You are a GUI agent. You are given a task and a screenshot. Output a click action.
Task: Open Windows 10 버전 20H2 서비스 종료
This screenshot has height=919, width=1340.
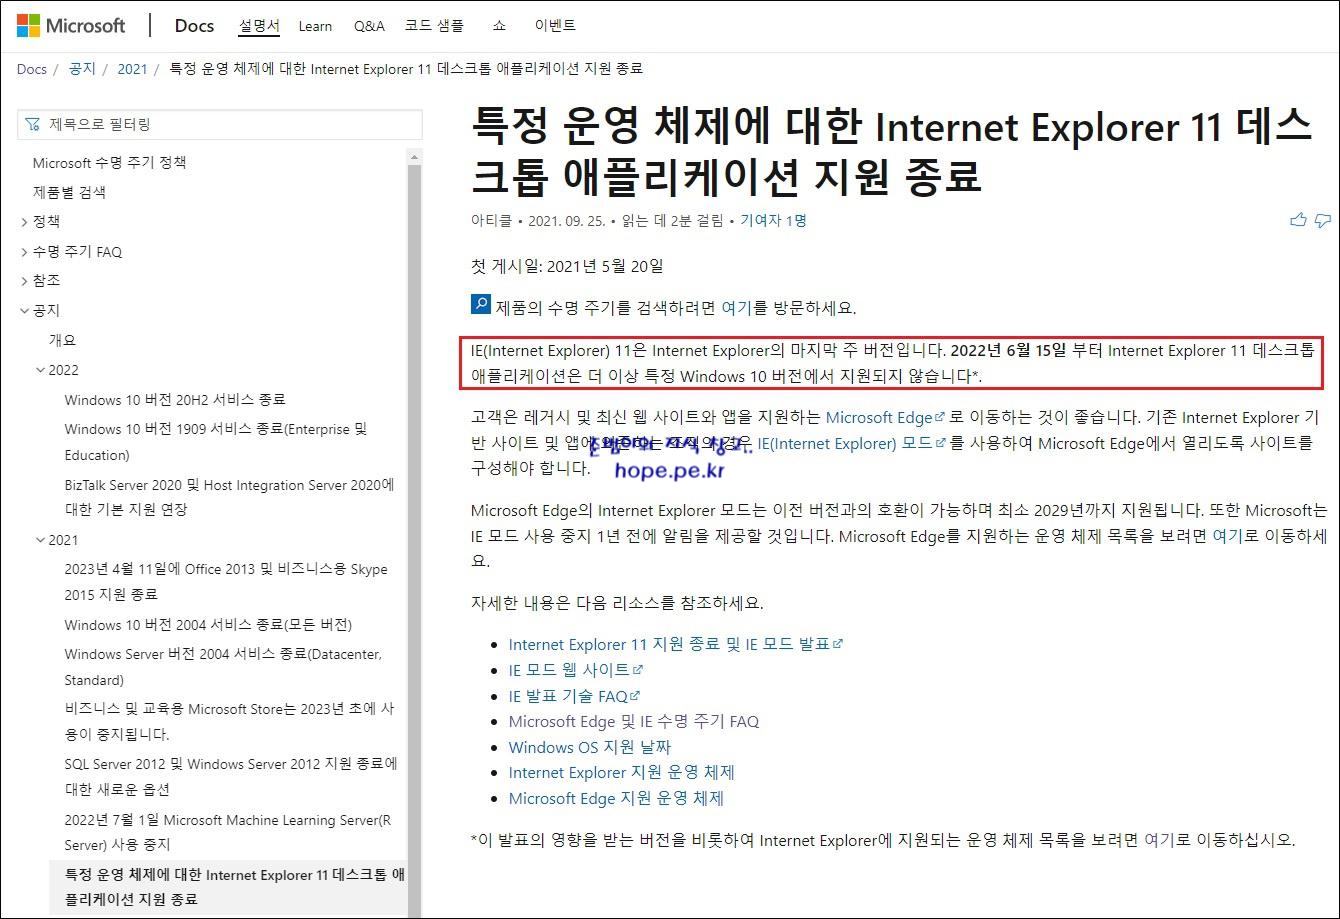(x=175, y=400)
